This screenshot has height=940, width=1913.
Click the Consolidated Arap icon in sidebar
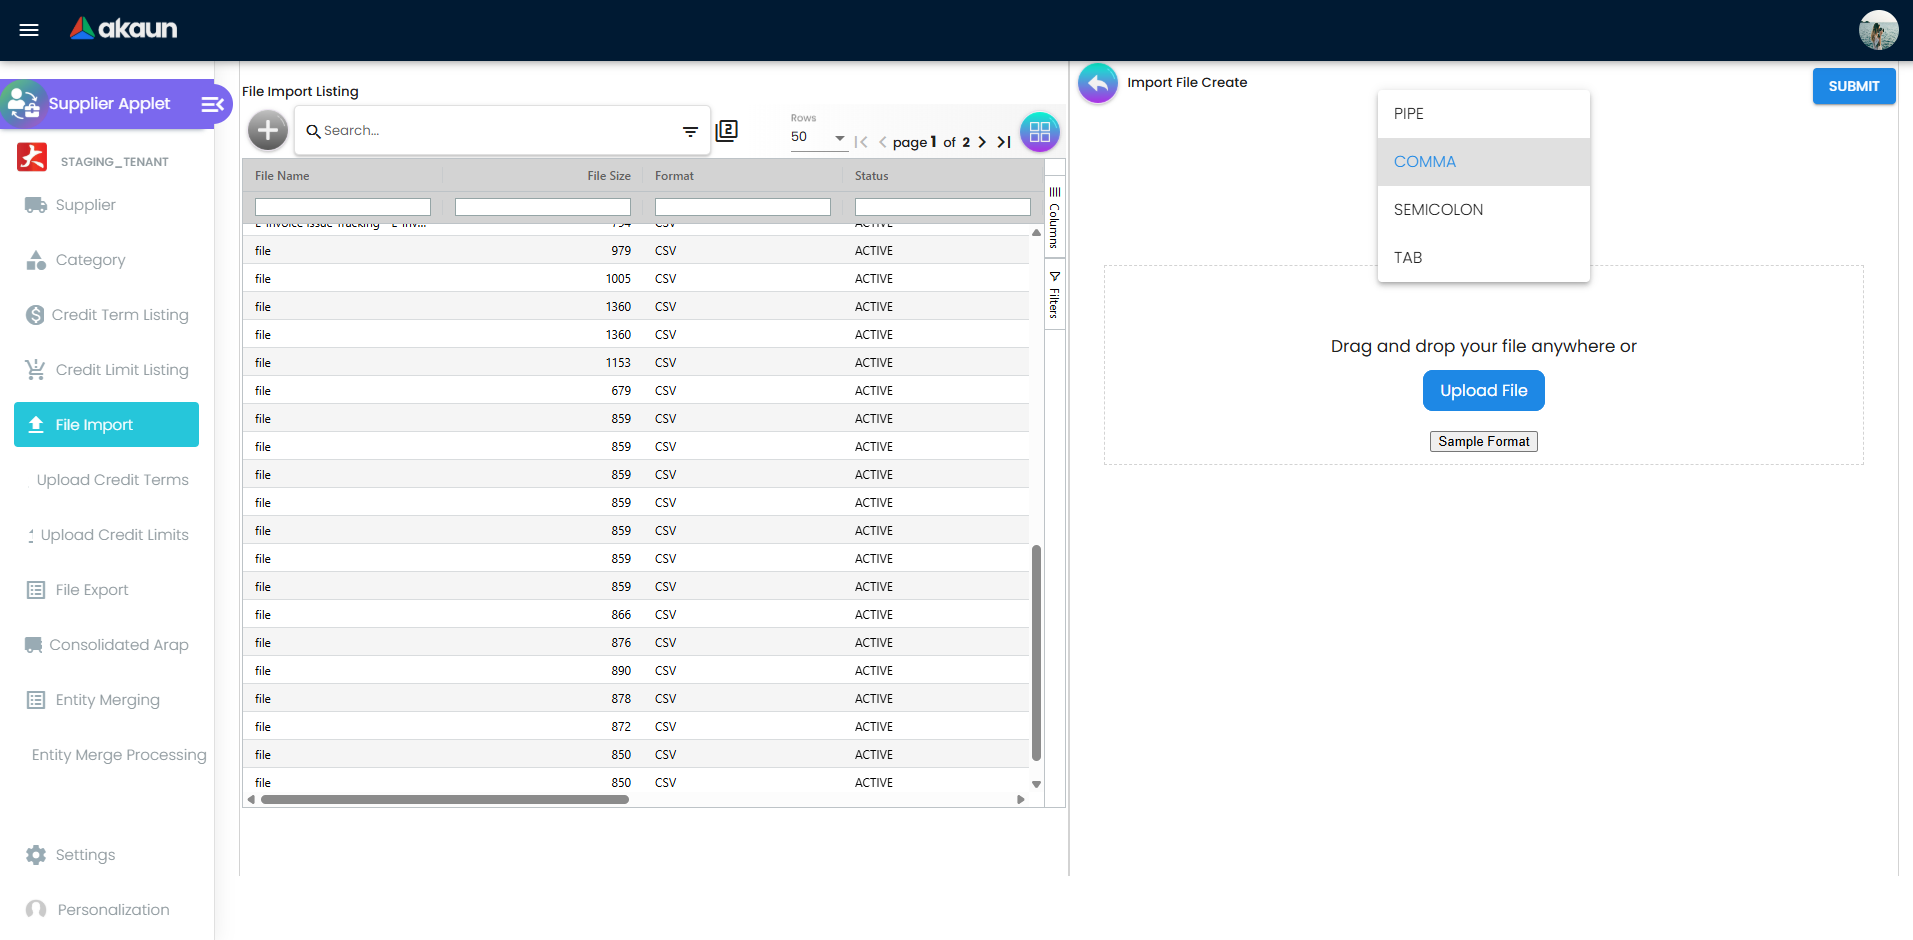34,645
